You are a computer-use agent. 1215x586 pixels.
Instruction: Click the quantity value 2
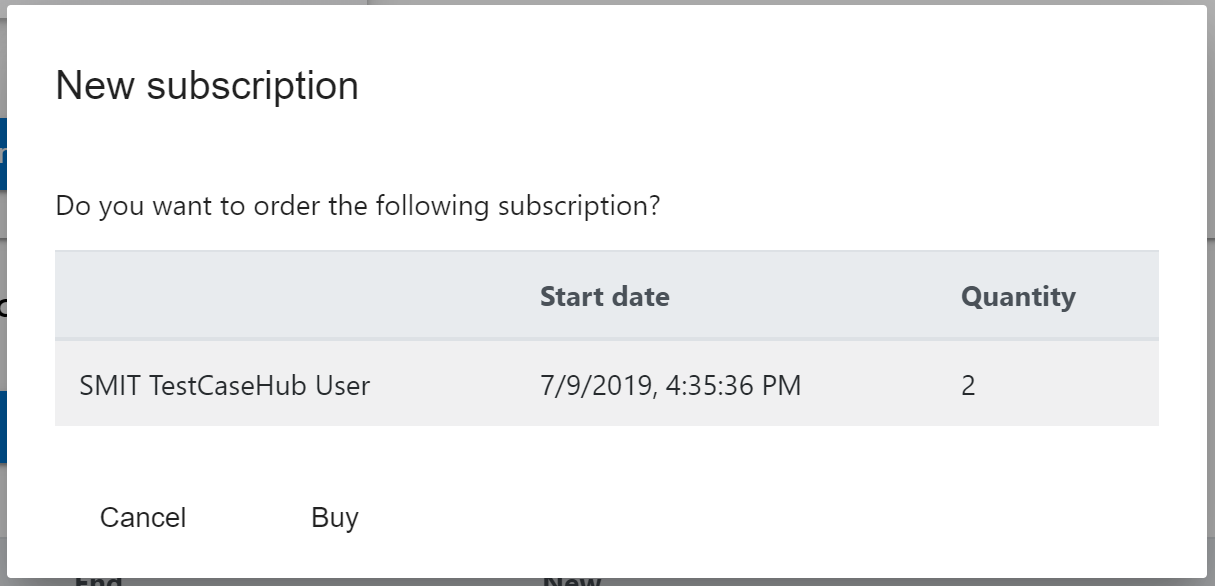pos(968,385)
